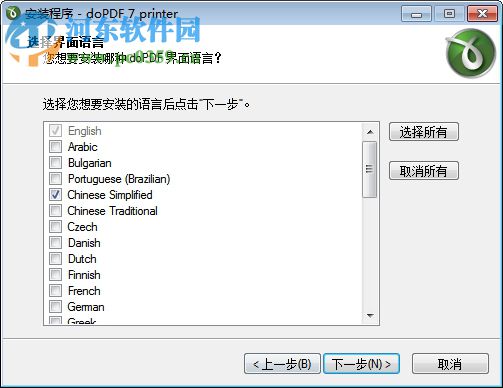
Task: Click the scroll-up arrow of the language list
Action: click(370, 132)
